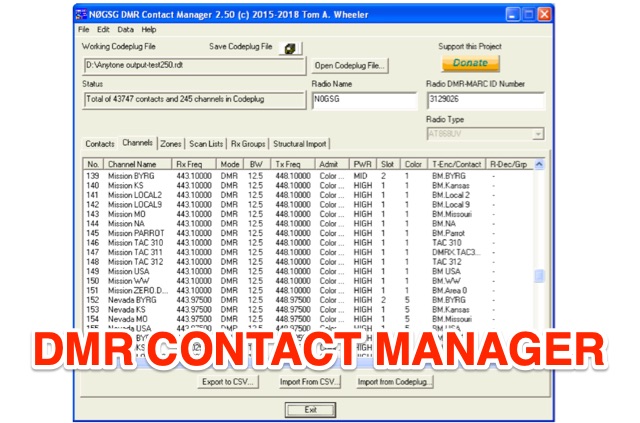640x423 pixels.
Task: Click Export to CSV button
Action: (228, 382)
